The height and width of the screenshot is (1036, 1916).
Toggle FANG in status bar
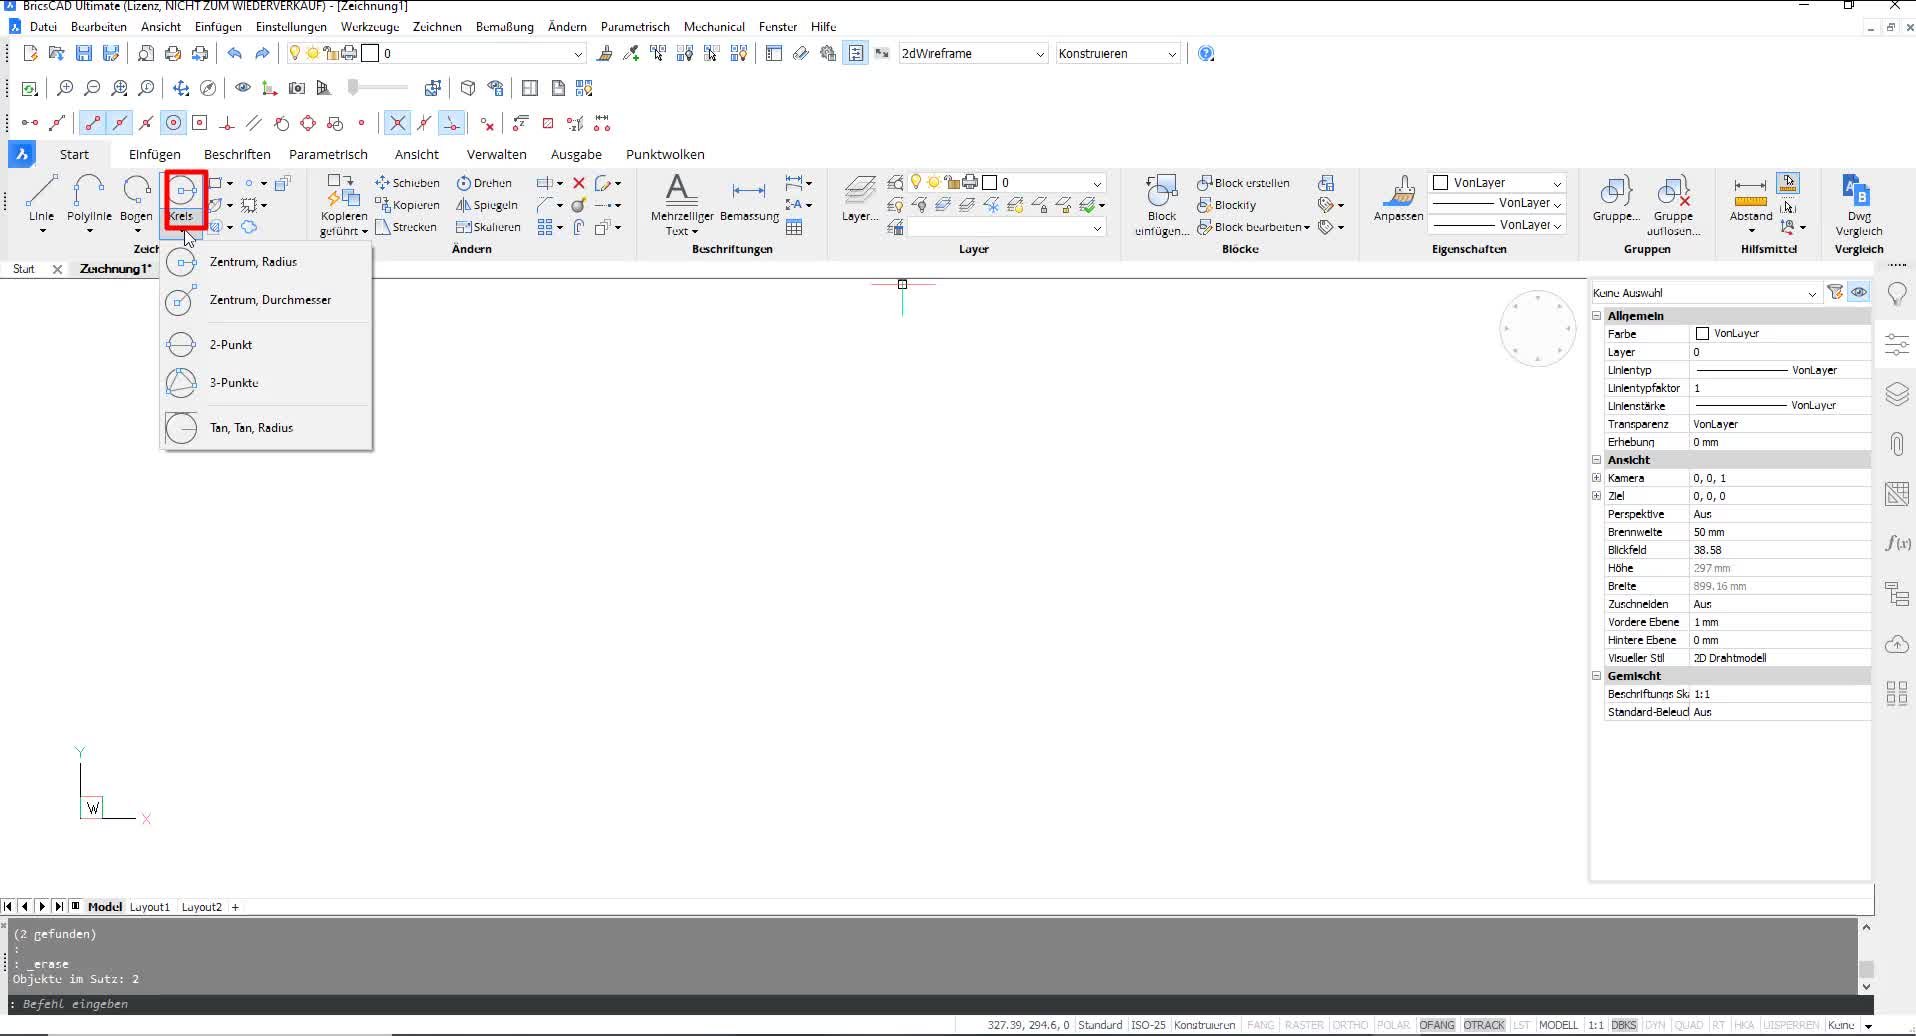tap(1261, 1025)
